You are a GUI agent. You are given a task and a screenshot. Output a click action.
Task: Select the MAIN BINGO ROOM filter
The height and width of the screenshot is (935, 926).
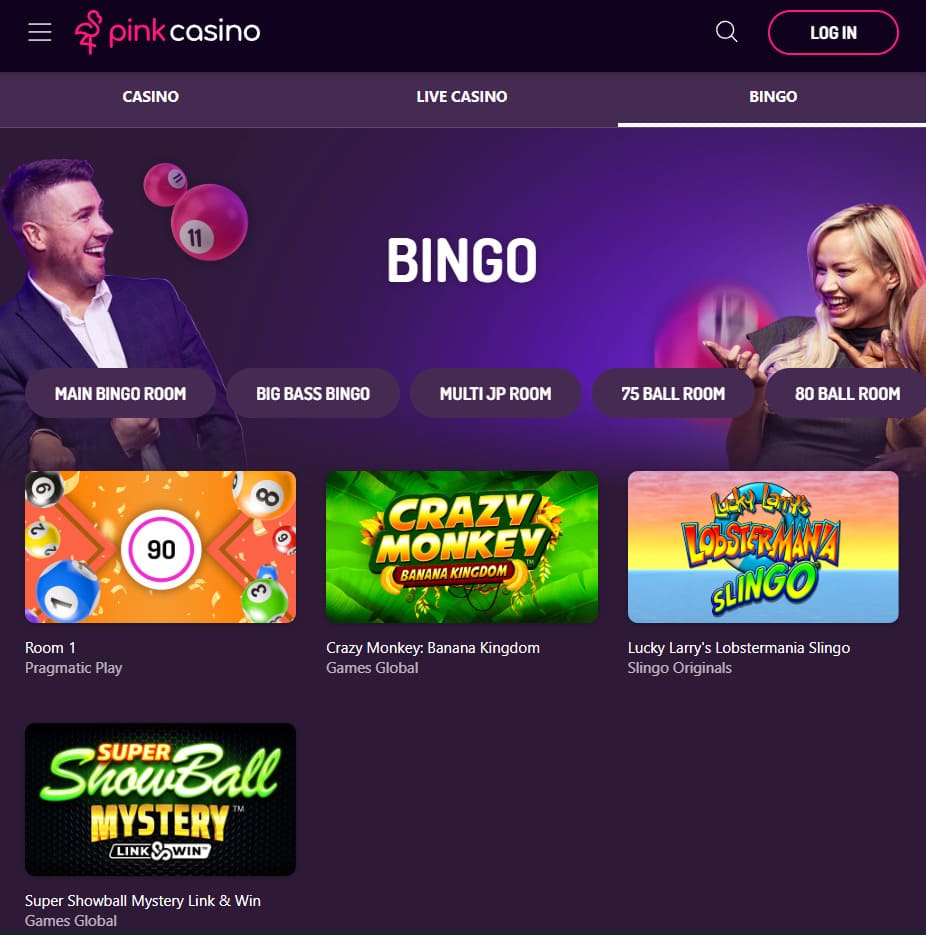(120, 394)
